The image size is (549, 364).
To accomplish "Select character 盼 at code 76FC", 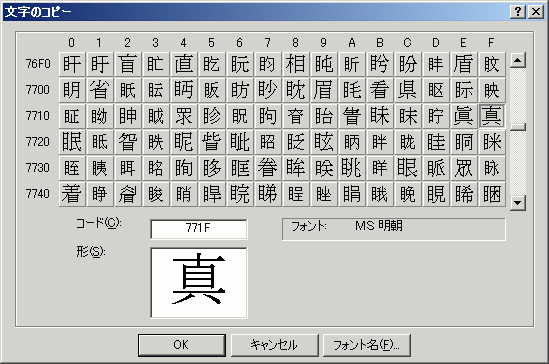I will 408,64.
